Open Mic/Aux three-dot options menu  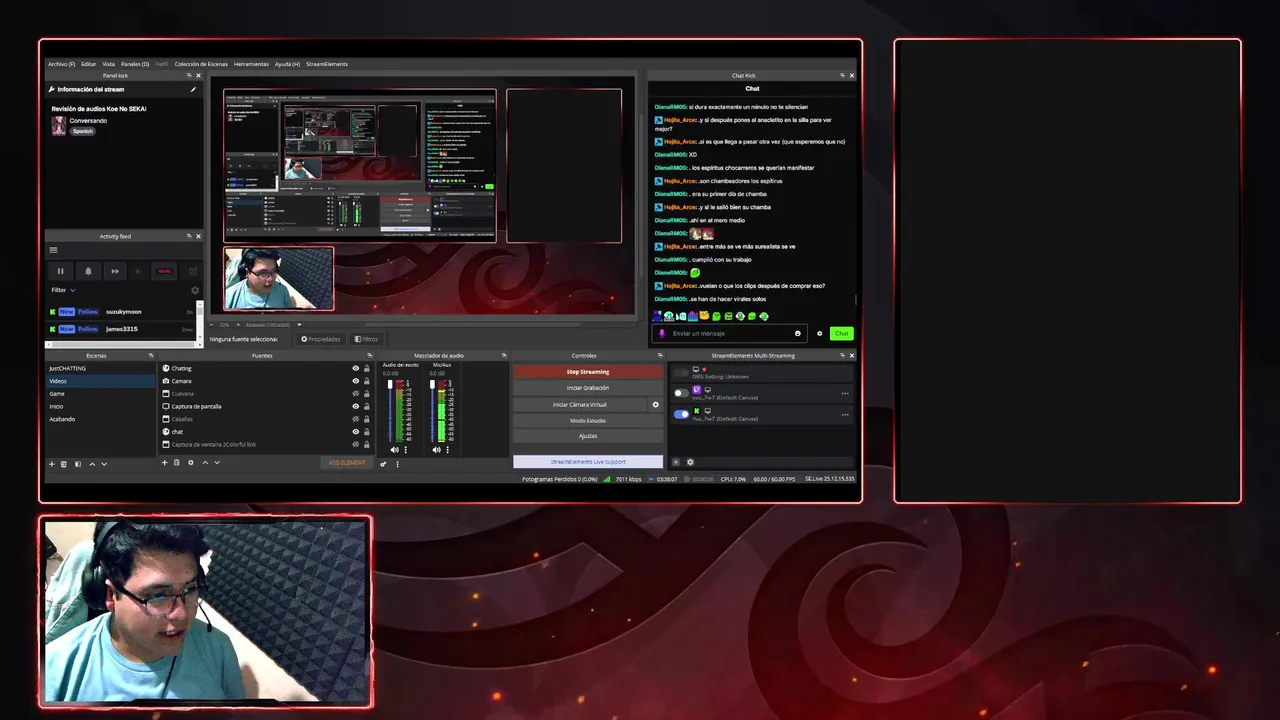[448, 450]
